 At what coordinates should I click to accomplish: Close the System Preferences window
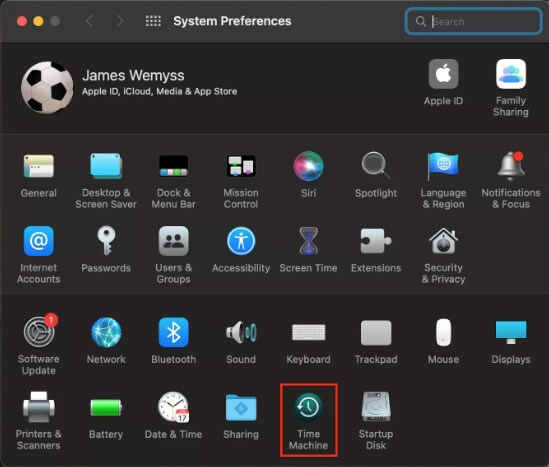(x=22, y=21)
